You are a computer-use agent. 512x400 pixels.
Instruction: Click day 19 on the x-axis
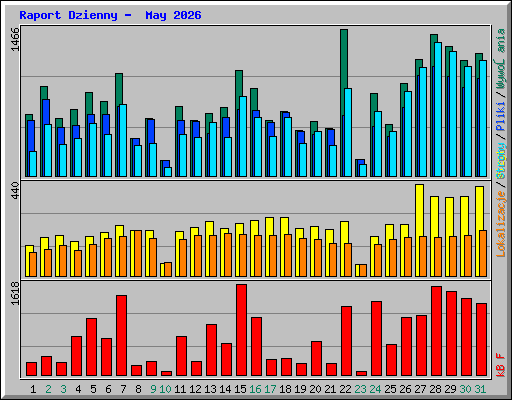click(x=300, y=389)
